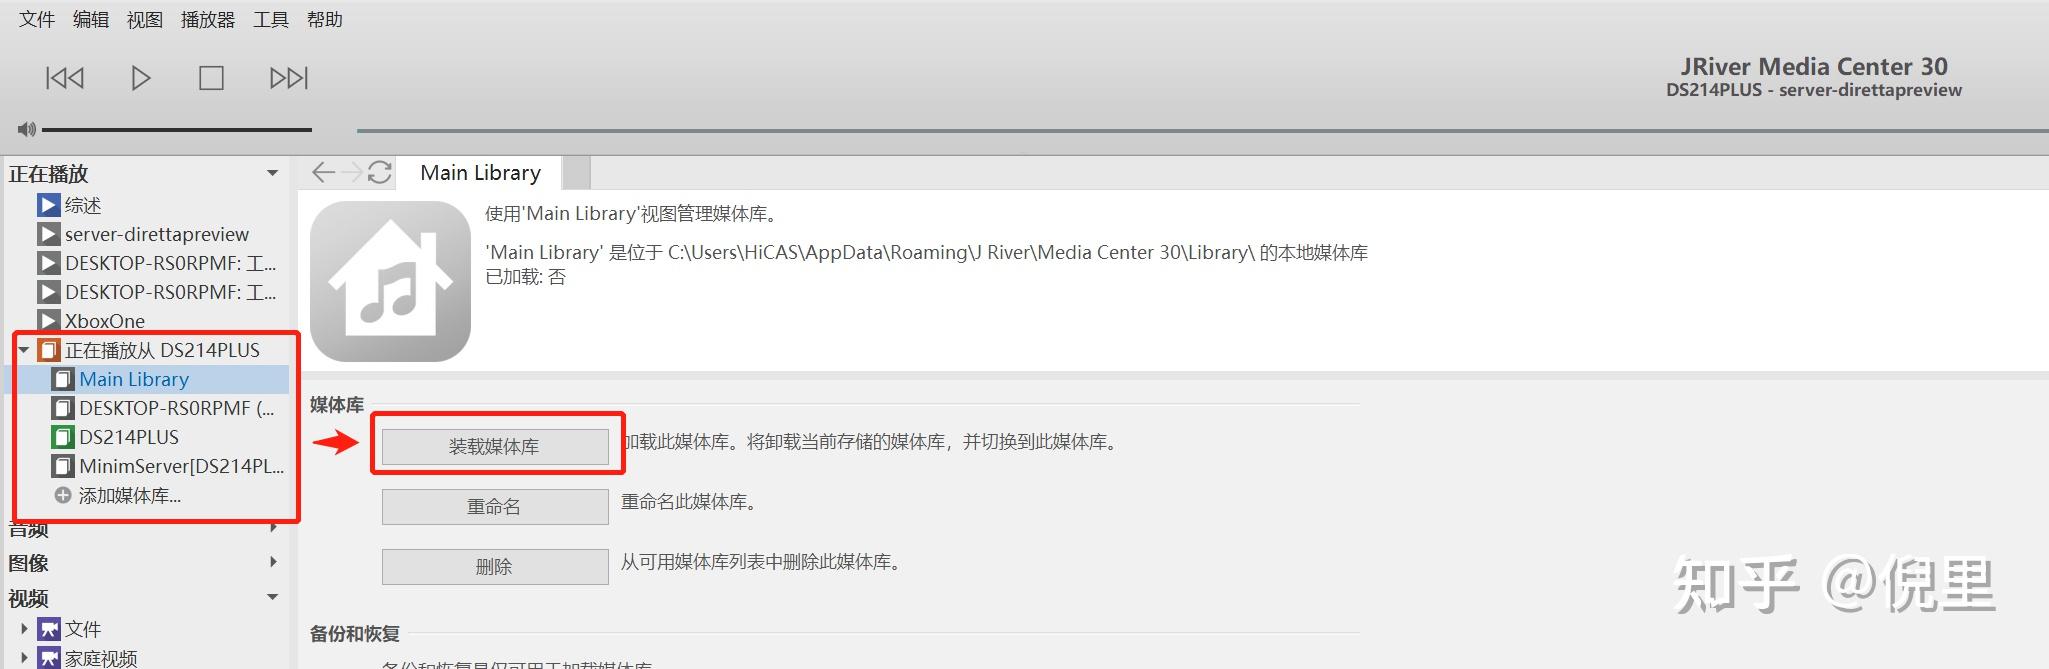The image size is (2049, 669).
Task: Click the 正在播放 section header
Action: coord(49,173)
